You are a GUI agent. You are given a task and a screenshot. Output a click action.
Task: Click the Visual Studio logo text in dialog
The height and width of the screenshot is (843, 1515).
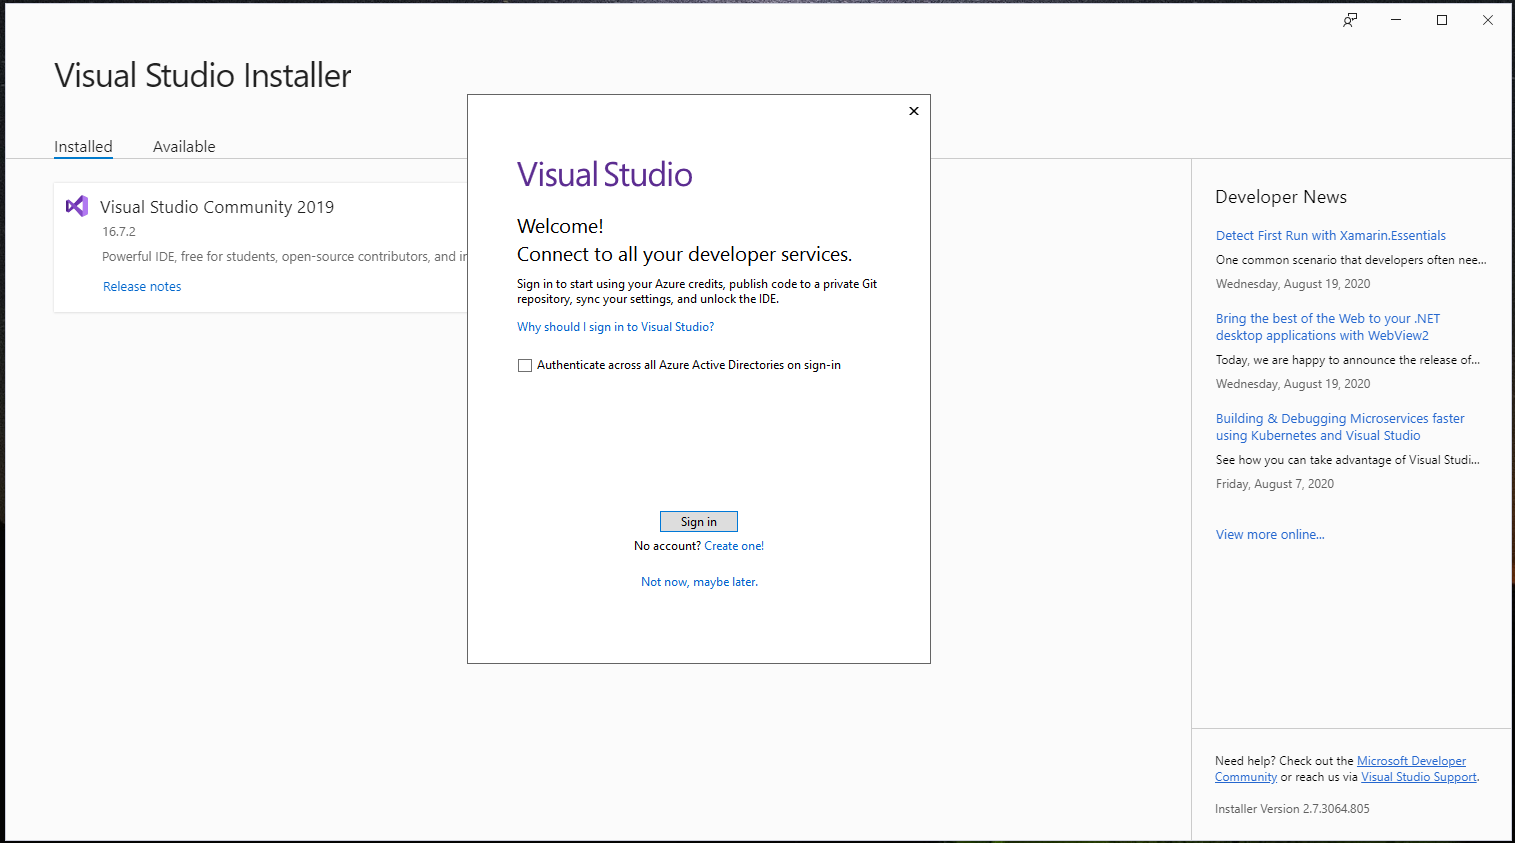coord(605,175)
